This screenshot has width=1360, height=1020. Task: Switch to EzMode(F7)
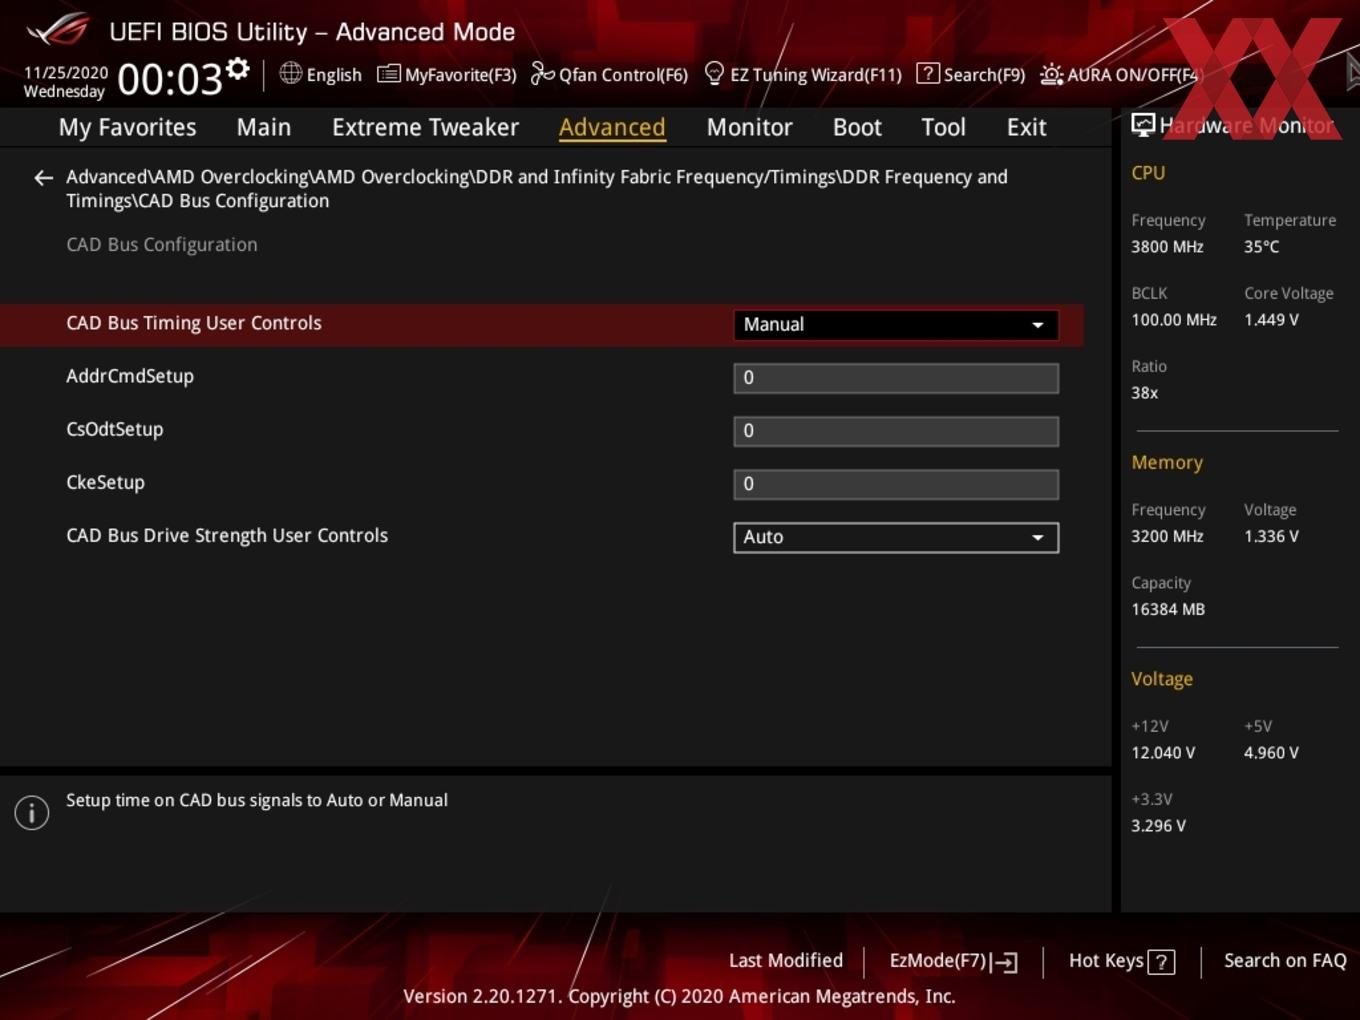[938, 960]
